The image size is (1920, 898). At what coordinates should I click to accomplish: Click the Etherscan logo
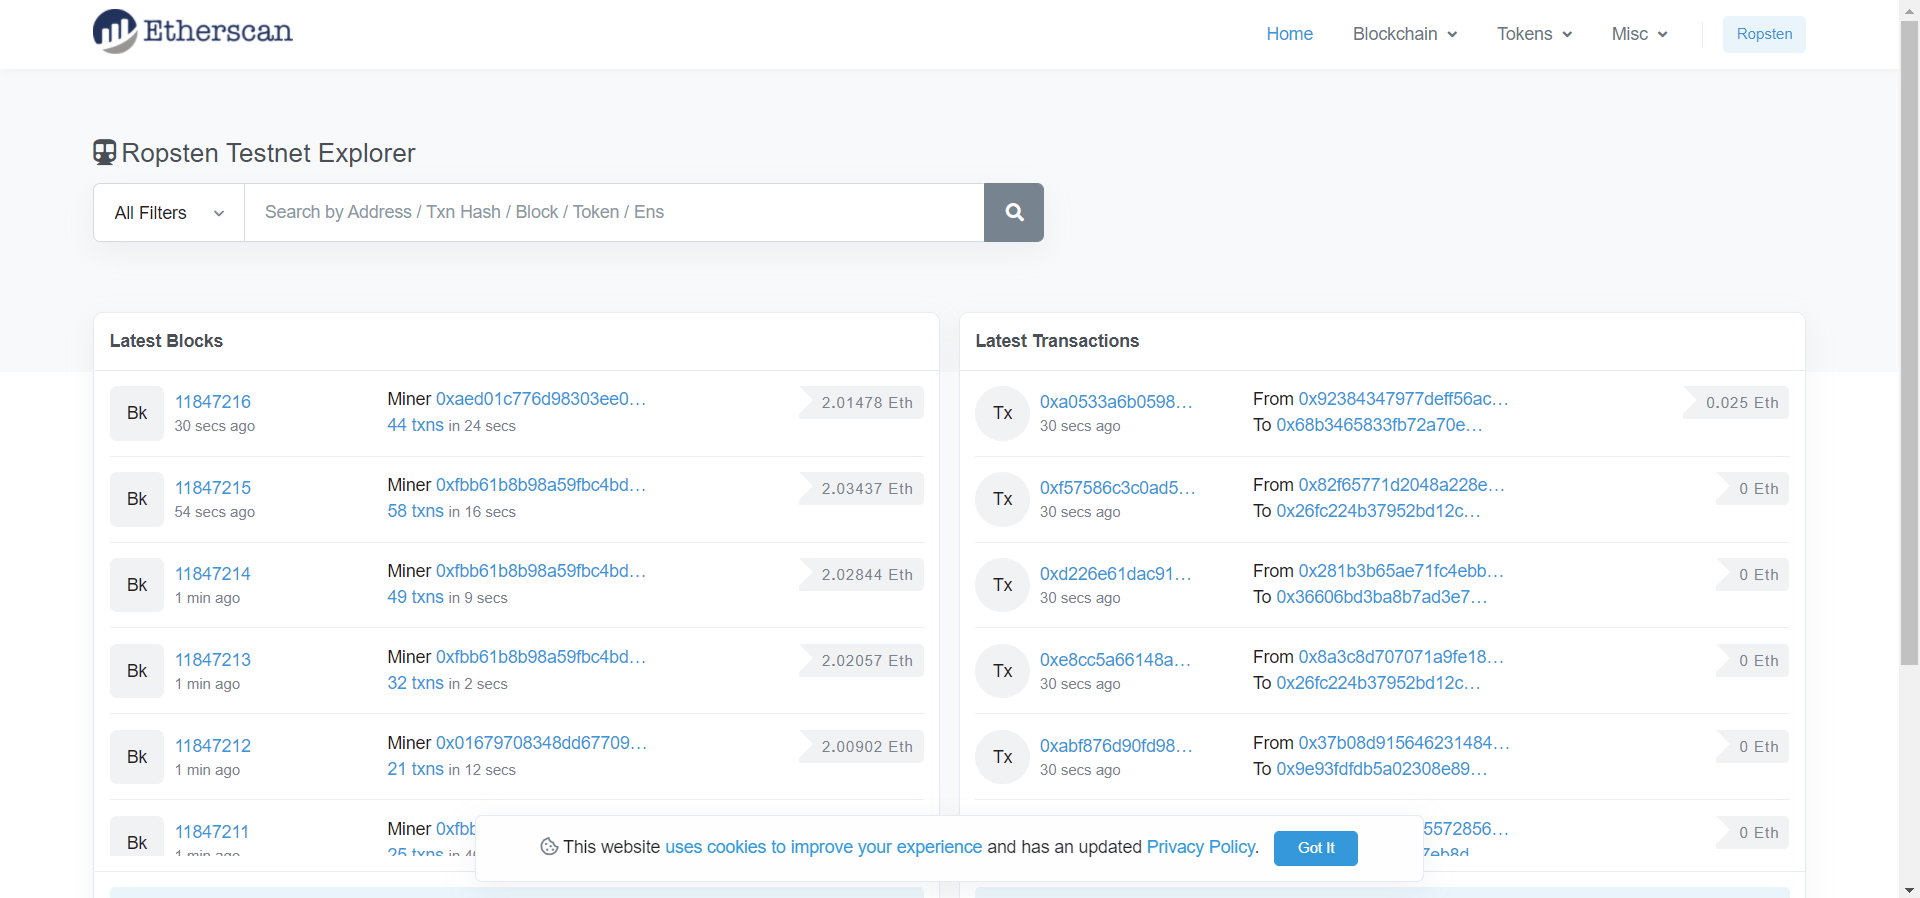pyautogui.click(x=193, y=32)
